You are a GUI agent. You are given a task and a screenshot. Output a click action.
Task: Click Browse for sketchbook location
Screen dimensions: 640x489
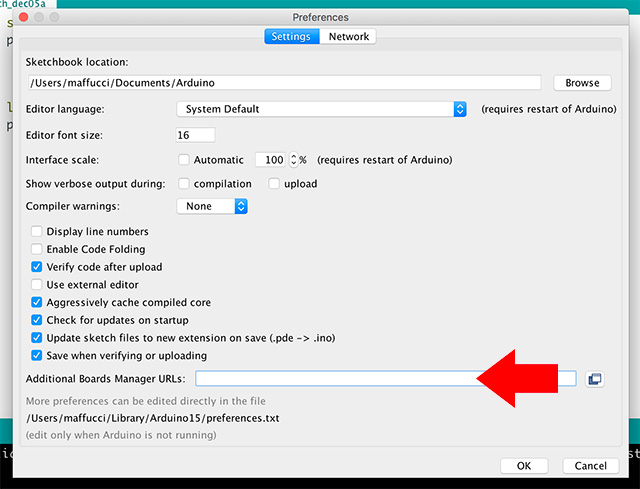(x=582, y=83)
